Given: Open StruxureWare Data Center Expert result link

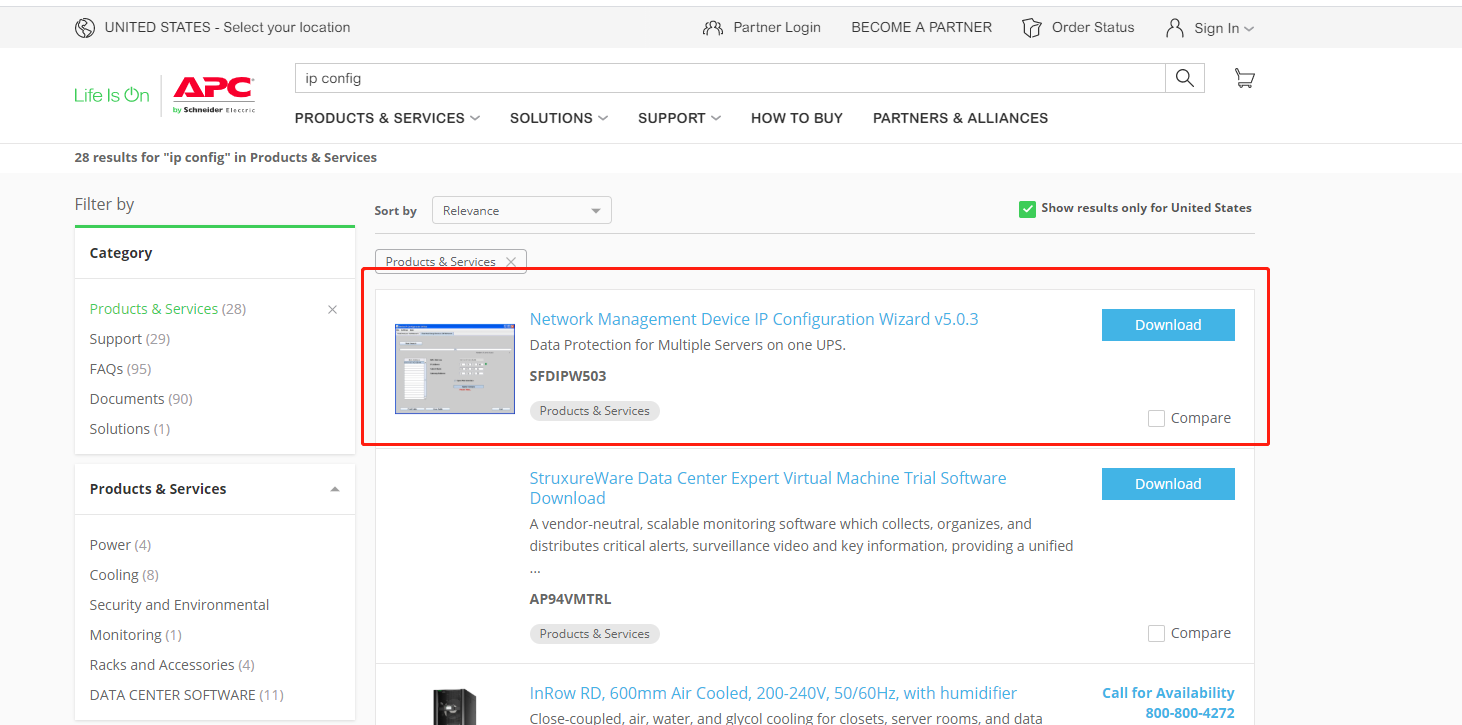Looking at the screenshot, I should click(768, 488).
